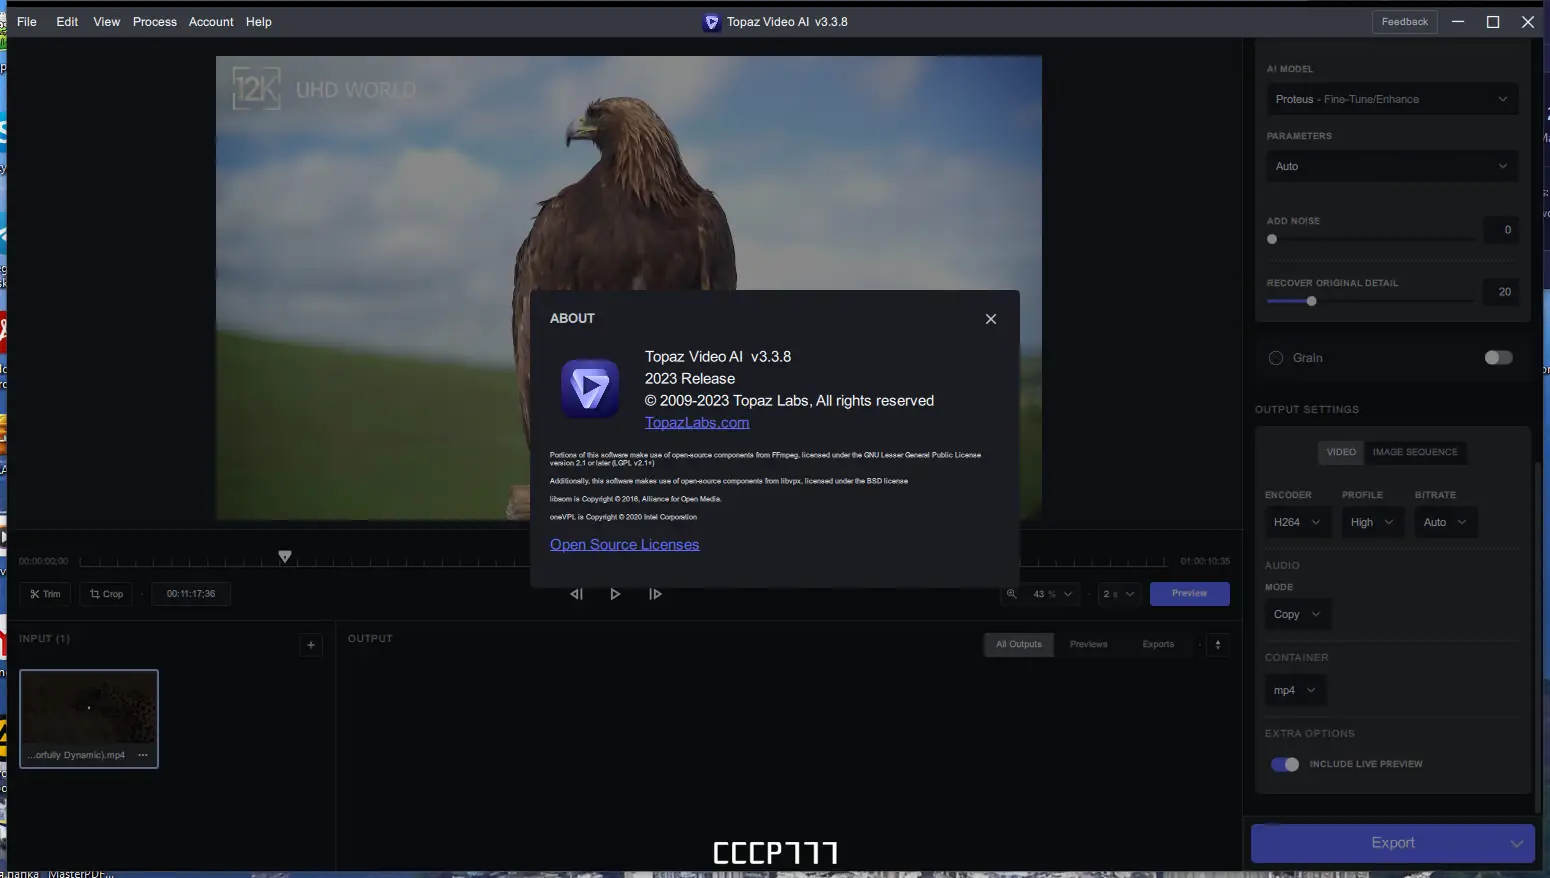Step forward one frame
This screenshot has width=1550, height=878.
point(655,593)
